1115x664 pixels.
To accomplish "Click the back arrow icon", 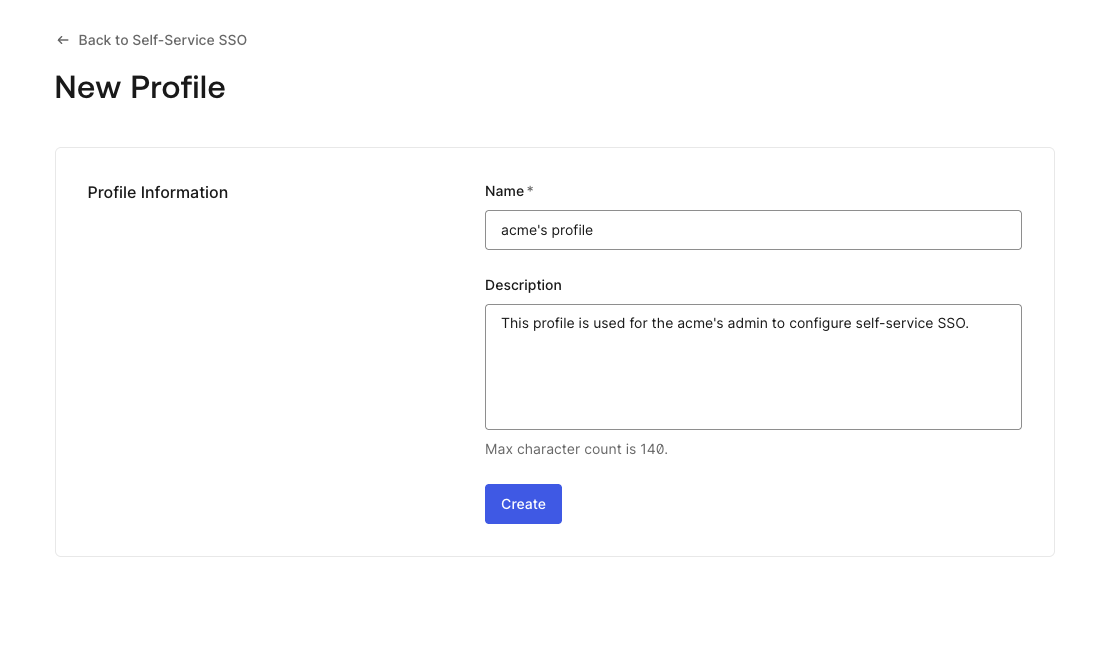I will coord(63,40).
